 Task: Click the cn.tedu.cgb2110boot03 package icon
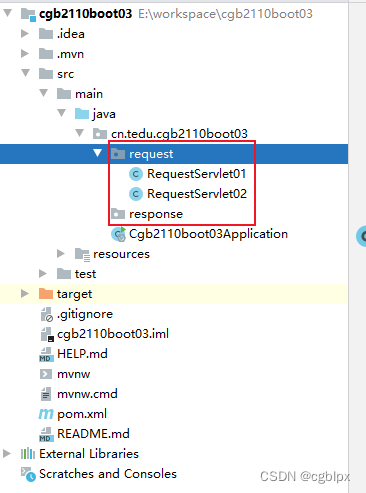[x=100, y=134]
